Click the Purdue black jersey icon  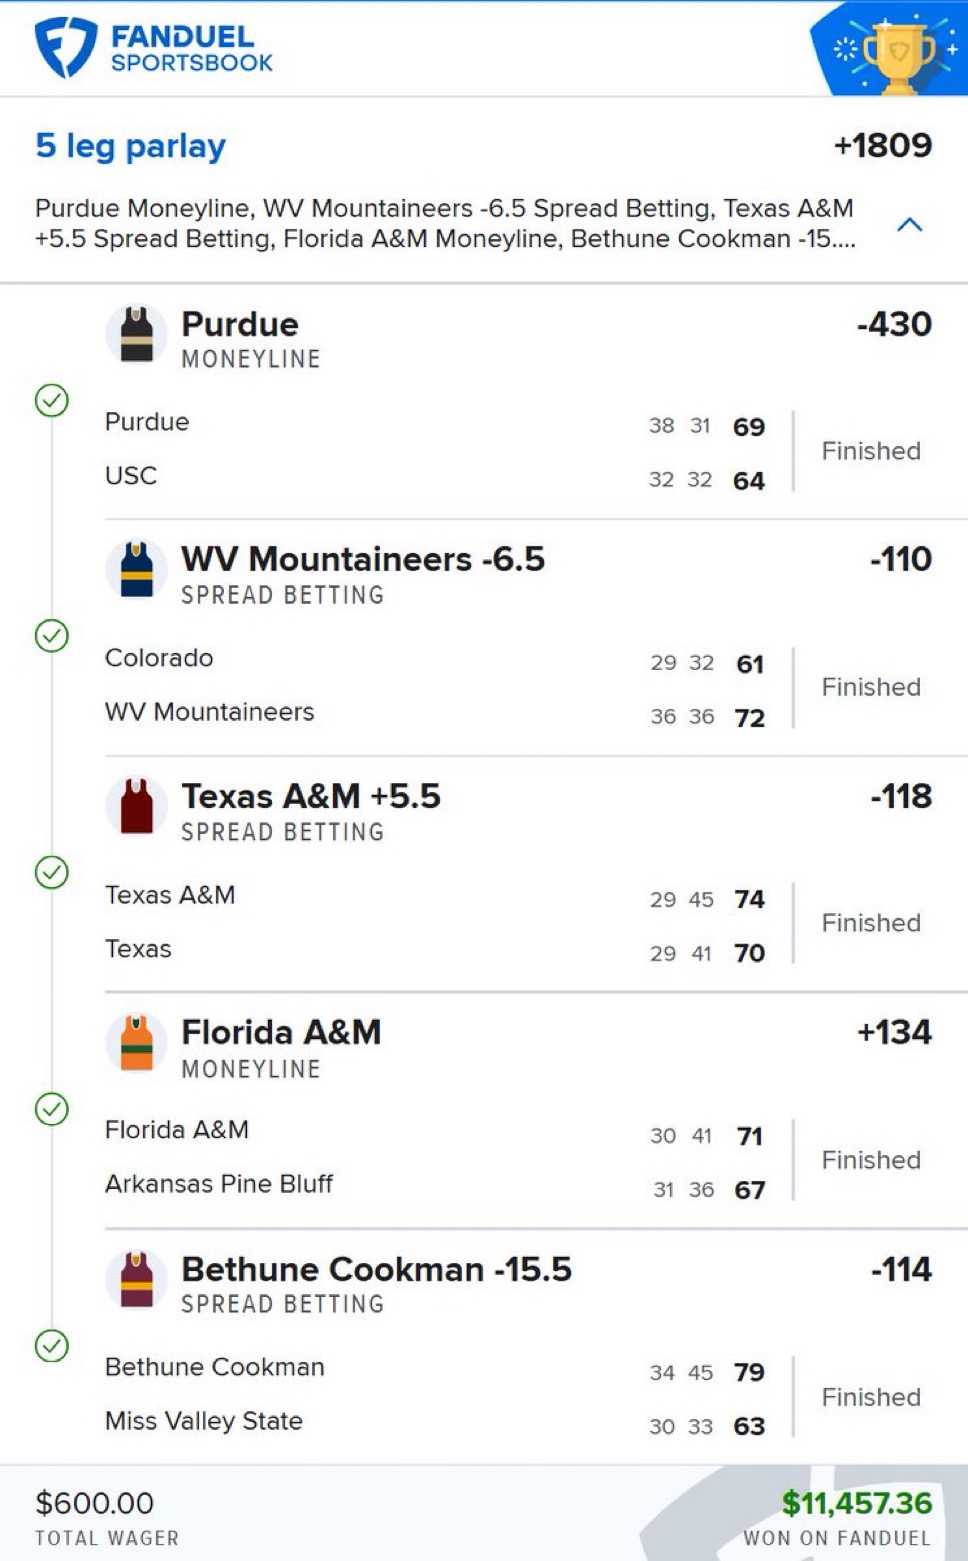click(x=137, y=334)
